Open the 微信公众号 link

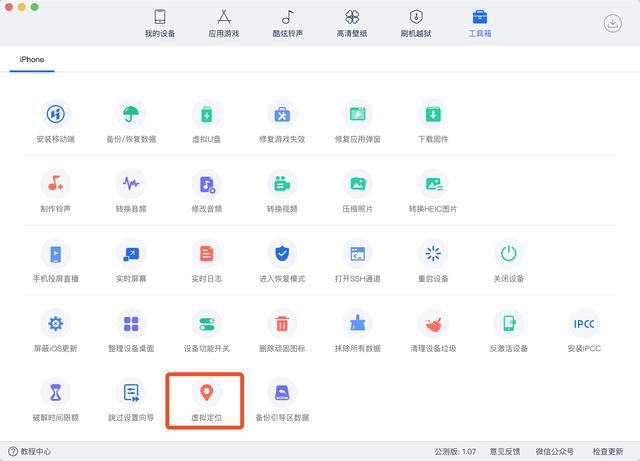(x=554, y=451)
